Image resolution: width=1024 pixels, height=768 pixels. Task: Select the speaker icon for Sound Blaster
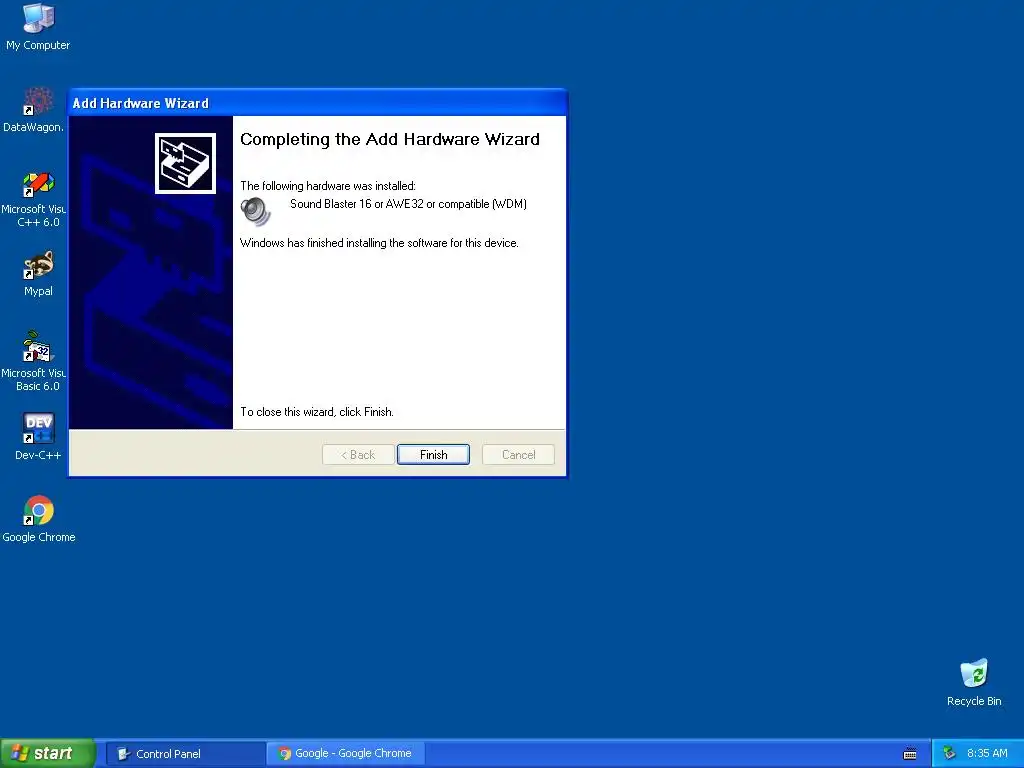point(255,211)
